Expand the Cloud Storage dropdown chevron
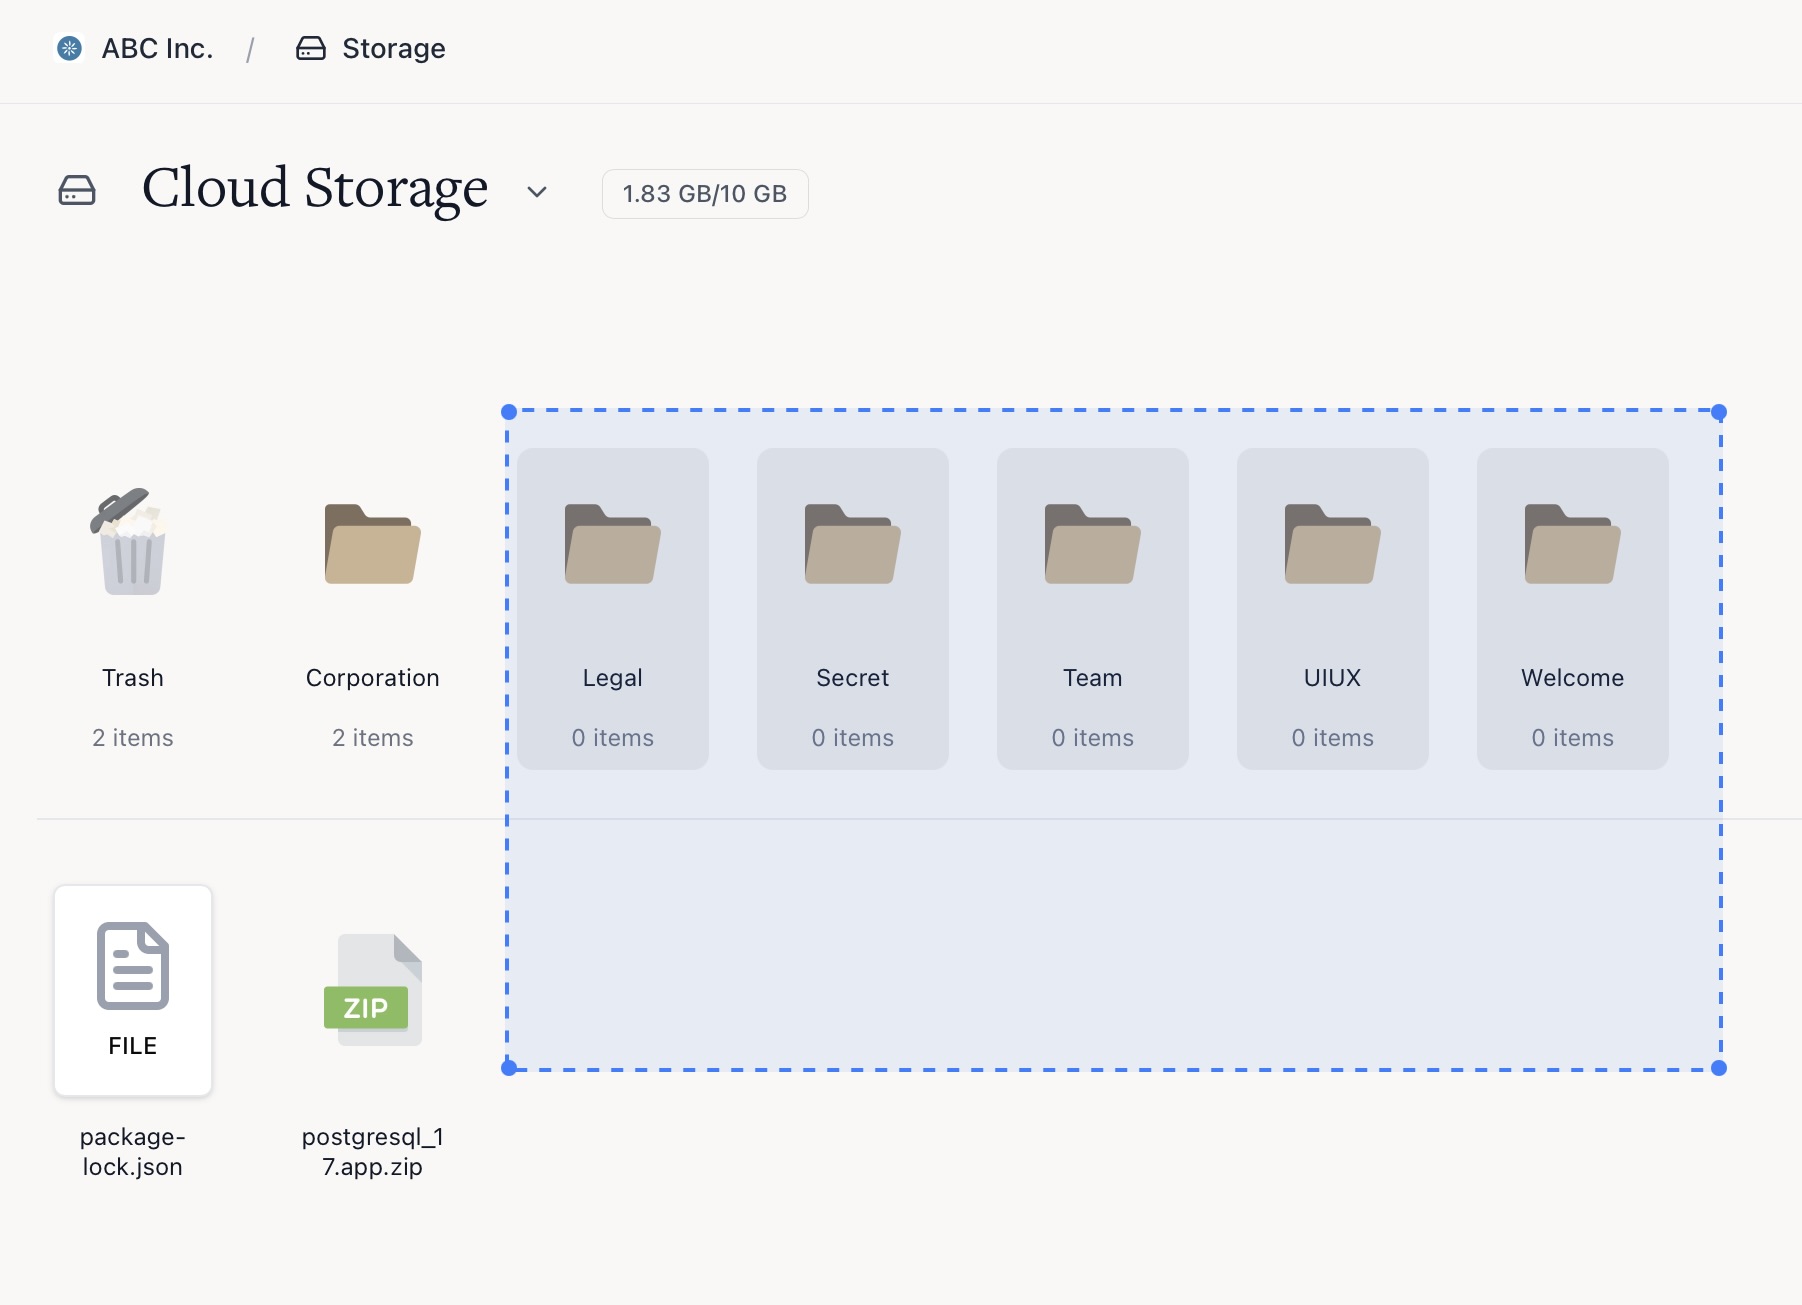This screenshot has width=1802, height=1305. pyautogui.click(x=536, y=193)
